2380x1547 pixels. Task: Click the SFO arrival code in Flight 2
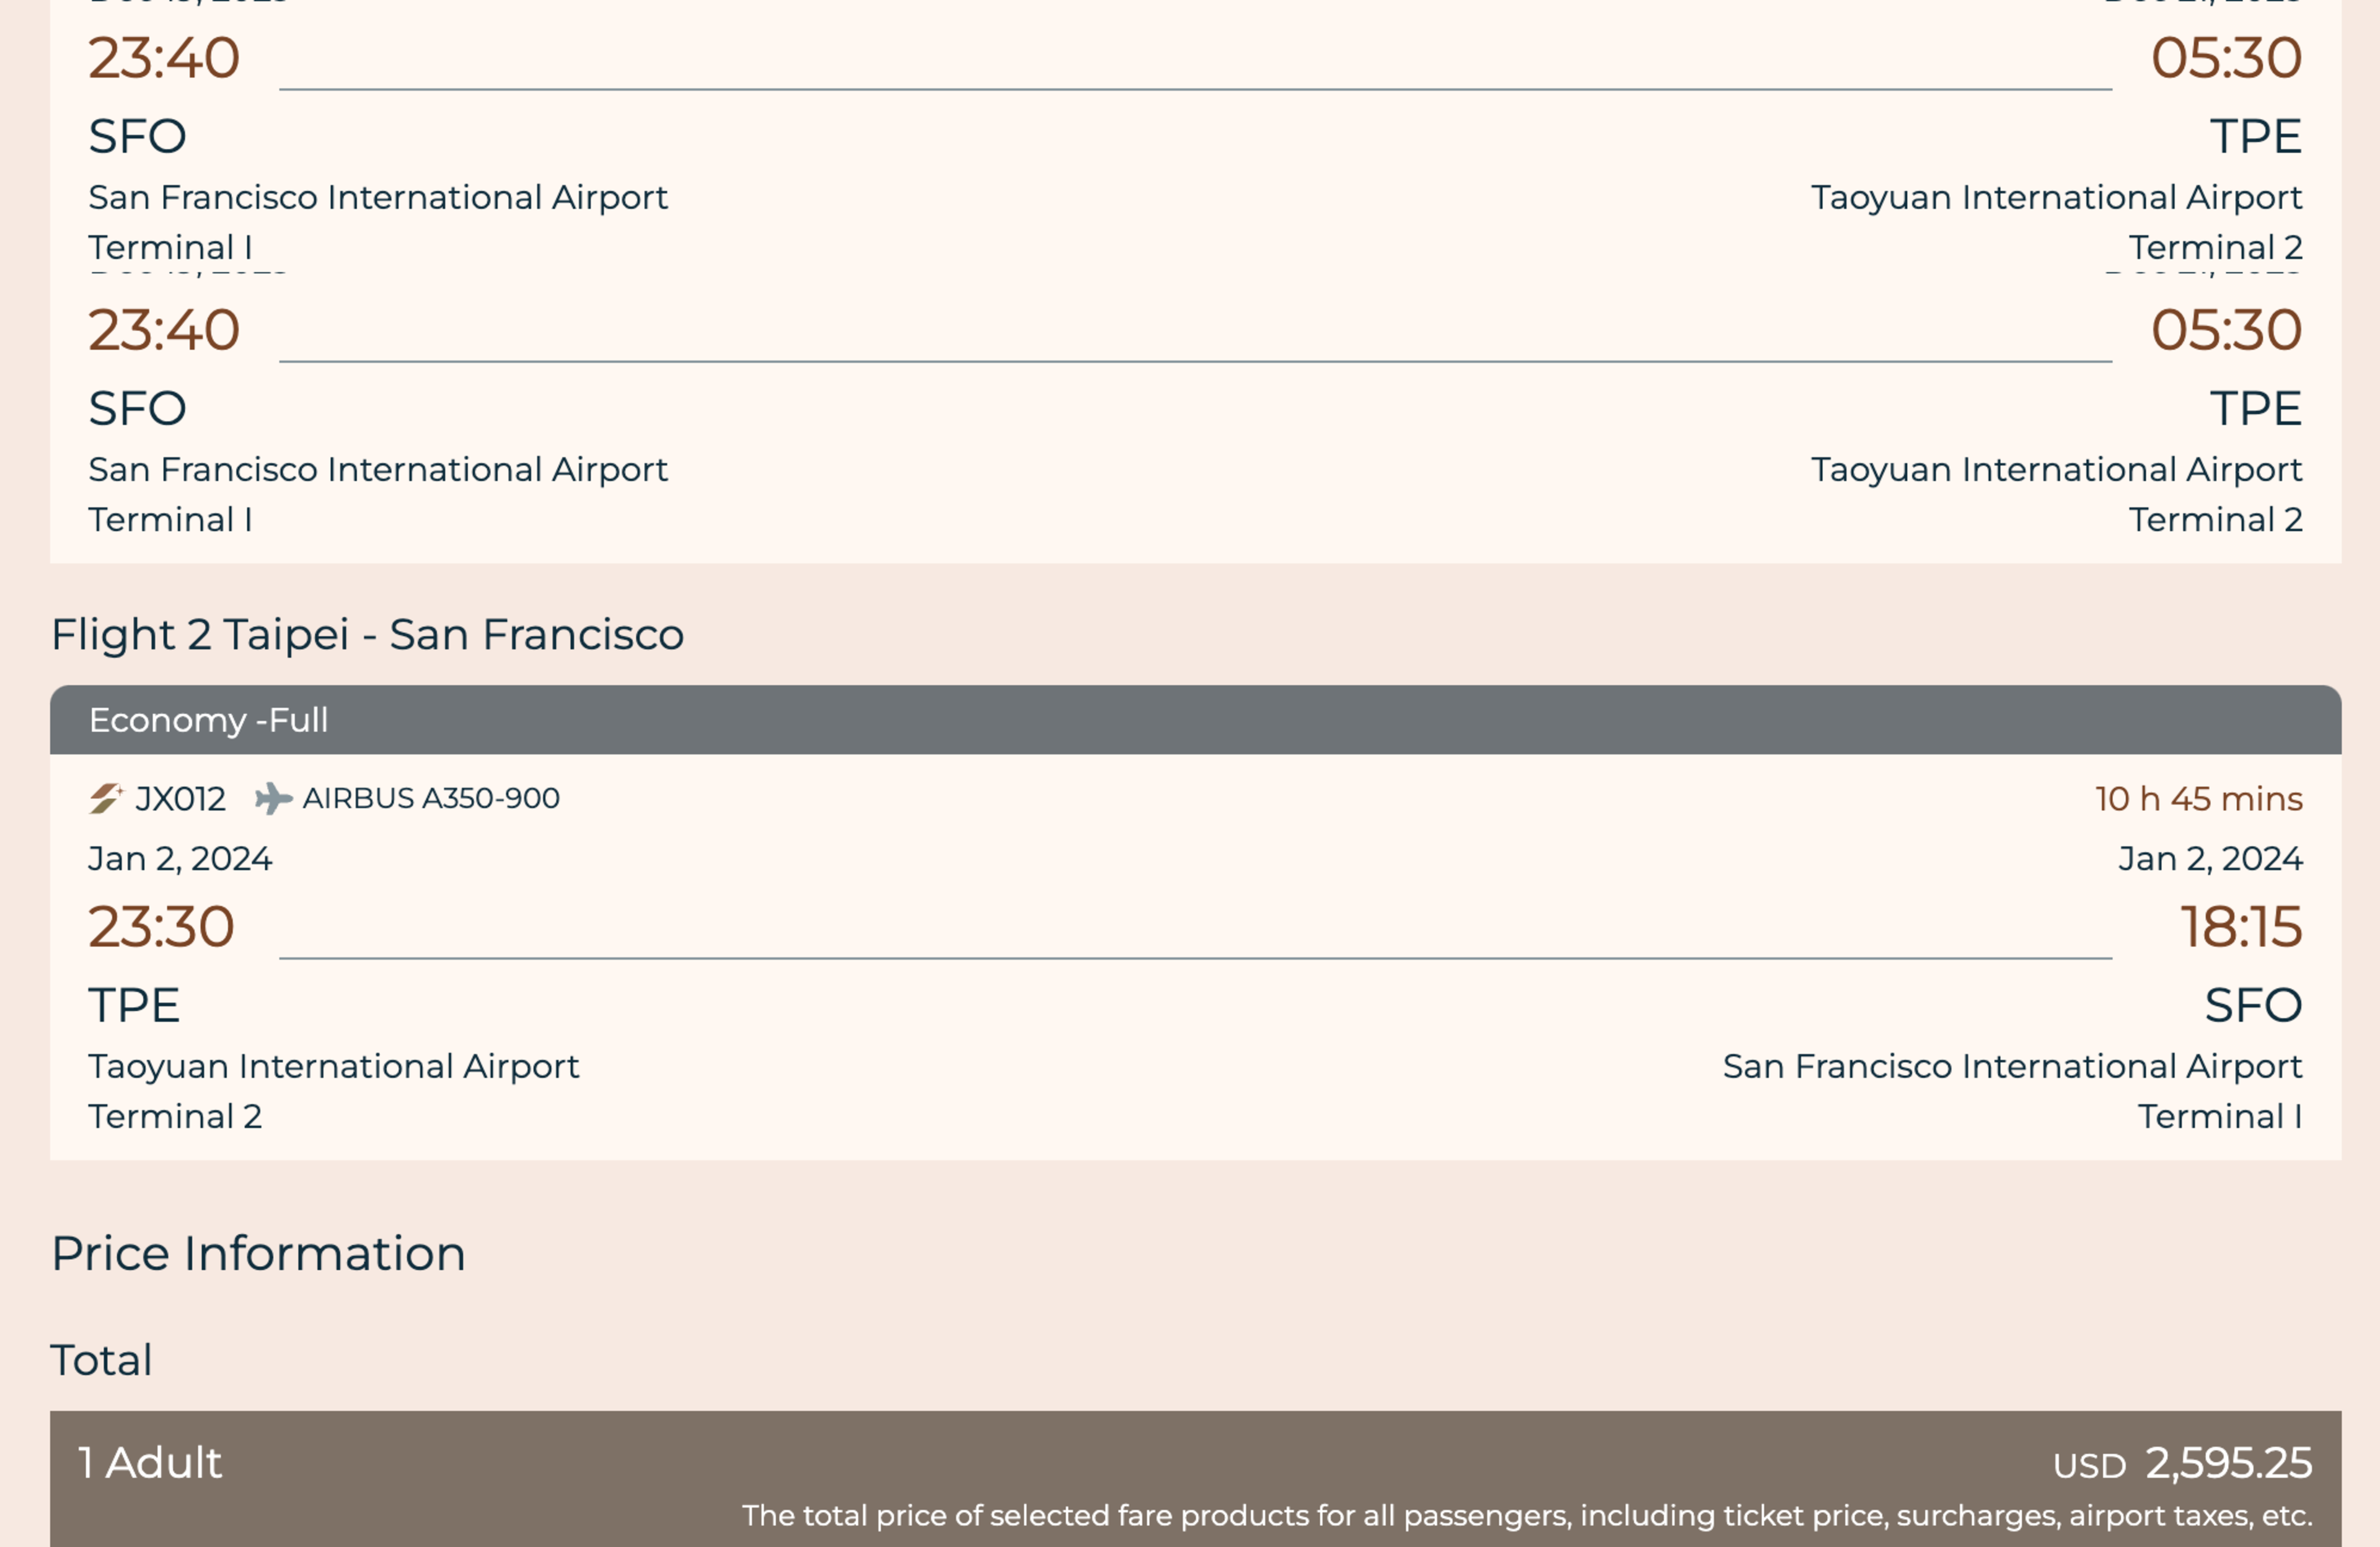coord(2252,1005)
